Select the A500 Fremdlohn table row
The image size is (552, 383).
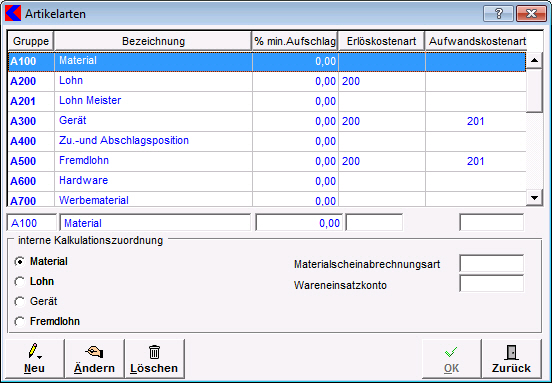tap(267, 161)
